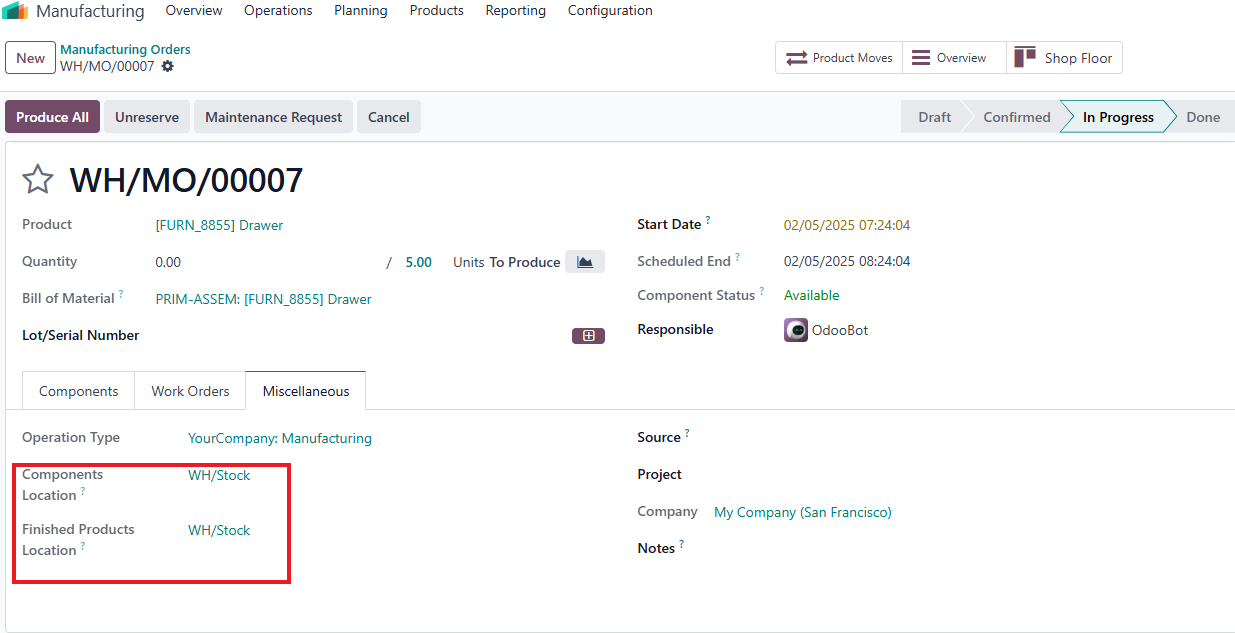This screenshot has height=633, width=1235.
Task: Click the Cancel button
Action: coord(389,117)
